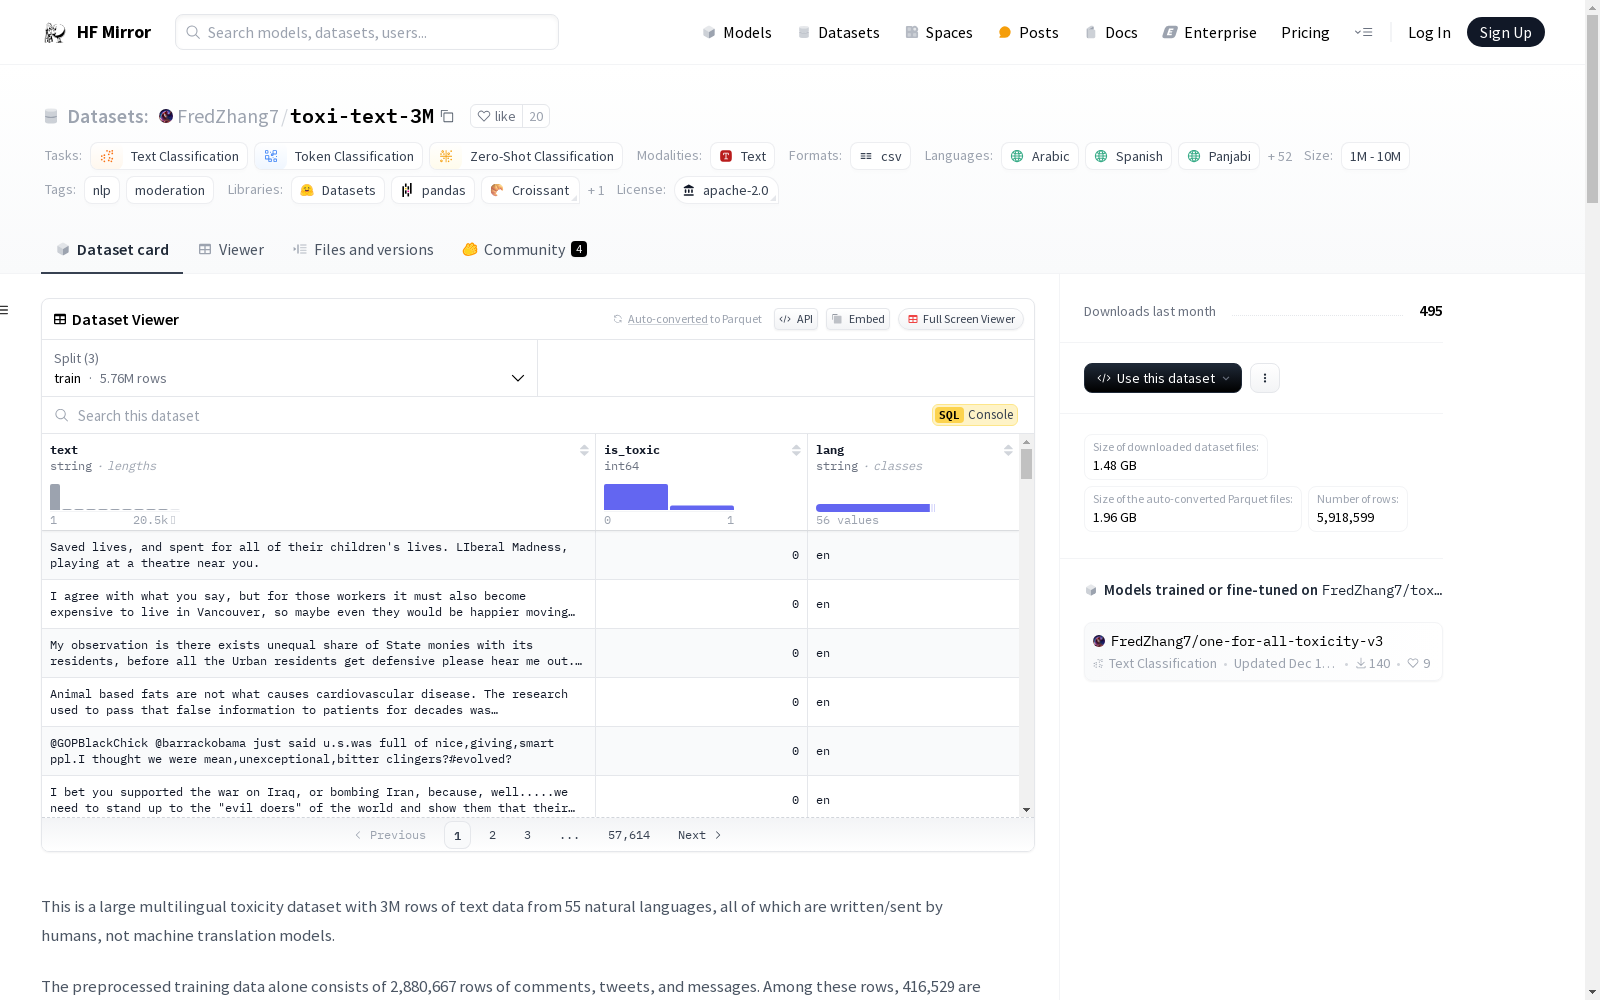The image size is (1600, 1000).
Task: Click the 1M - 10M size tag
Action: (x=1375, y=156)
